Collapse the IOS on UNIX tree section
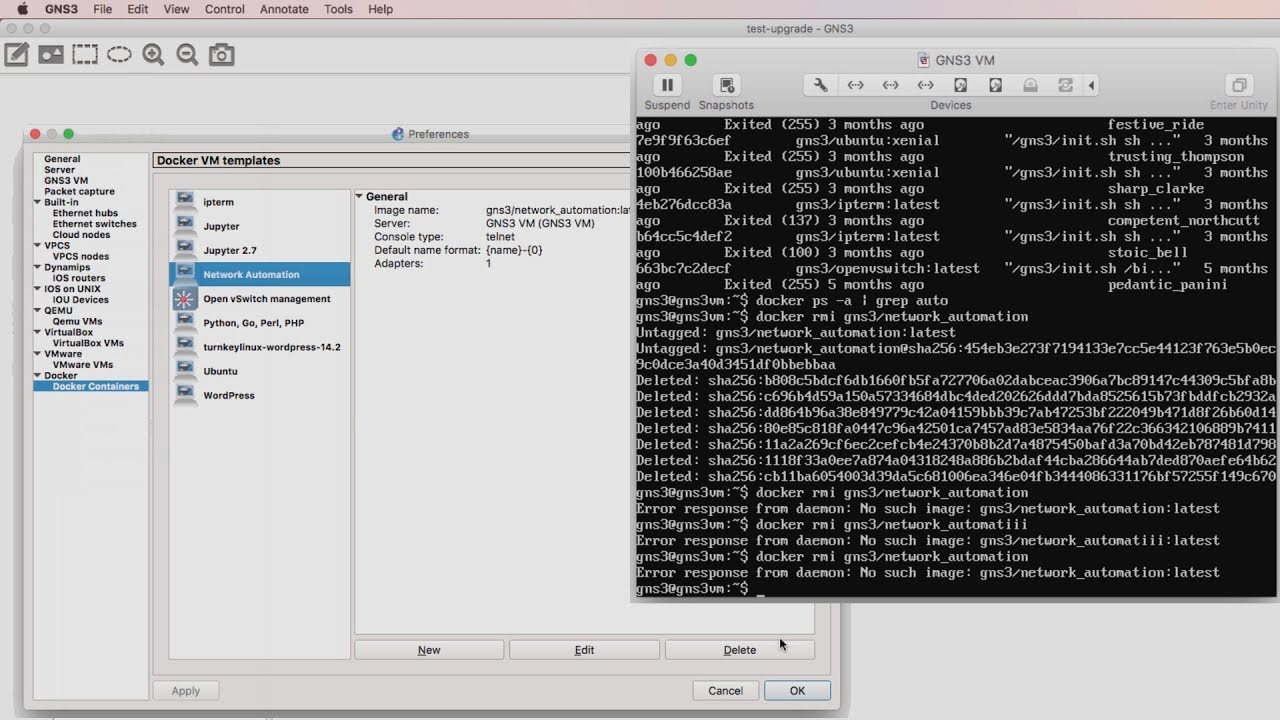The image size is (1280, 720). [38, 289]
